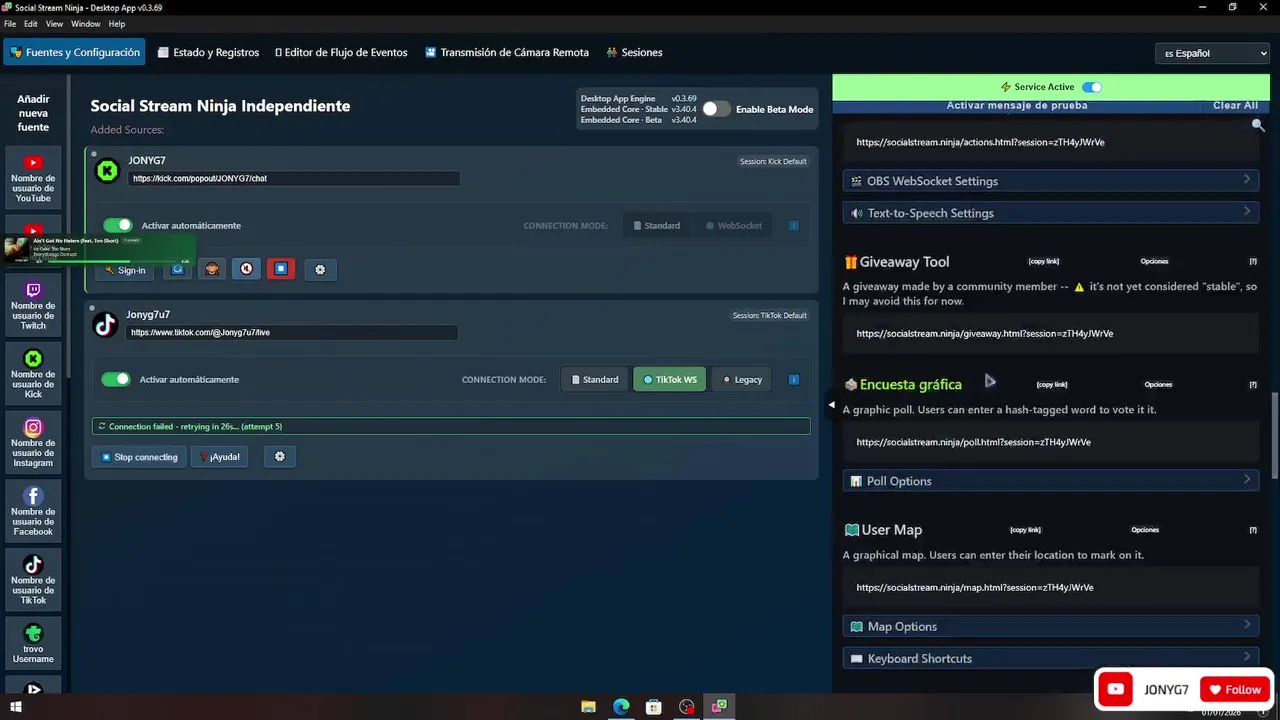Select TikTok WS connection mode
This screenshot has height=720, width=1280.
(x=670, y=380)
